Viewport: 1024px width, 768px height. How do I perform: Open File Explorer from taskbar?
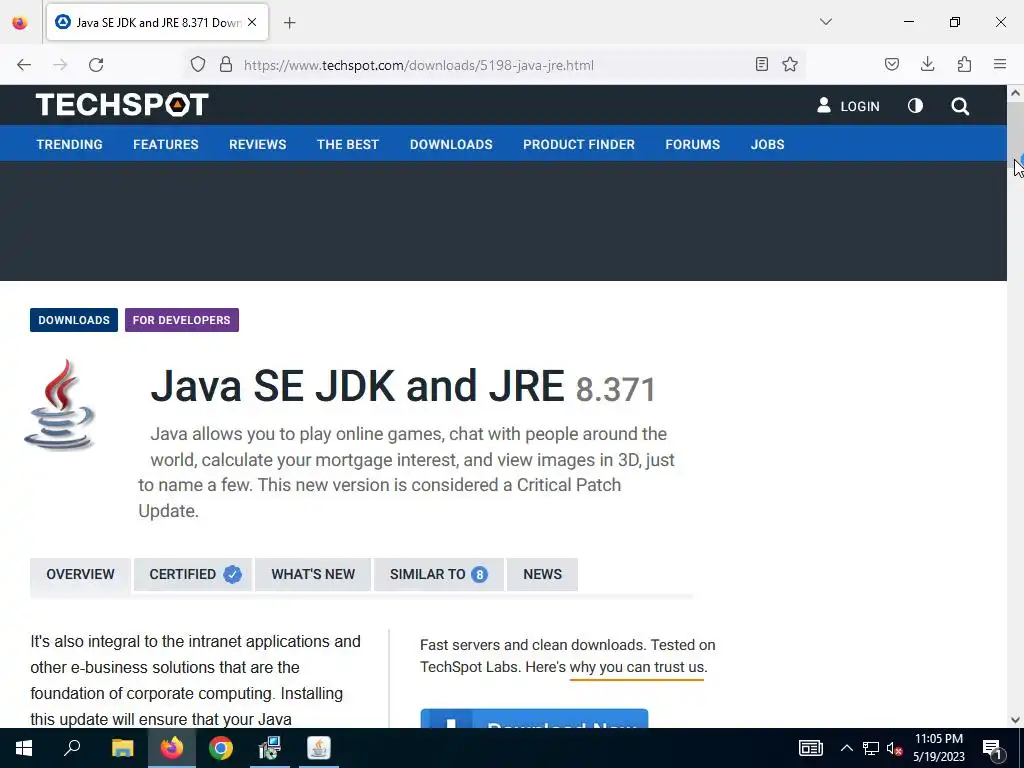122,748
